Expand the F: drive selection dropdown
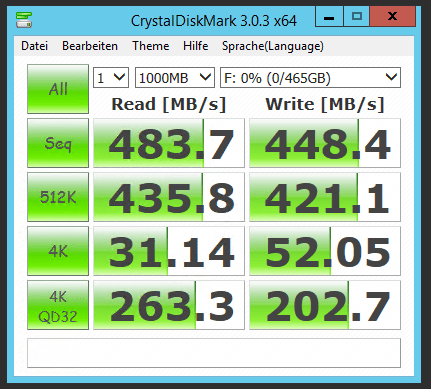This screenshot has height=389, width=431. point(310,78)
